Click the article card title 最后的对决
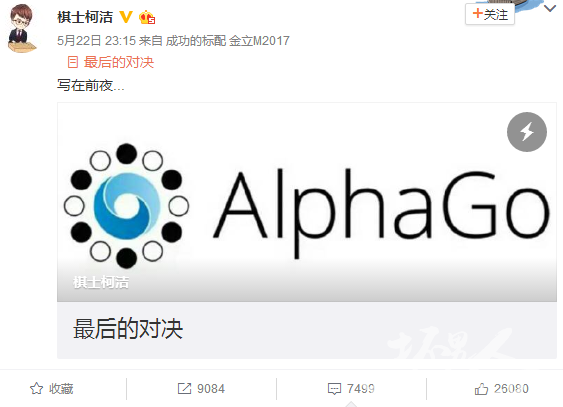This screenshot has height=407, width=563. (128, 329)
